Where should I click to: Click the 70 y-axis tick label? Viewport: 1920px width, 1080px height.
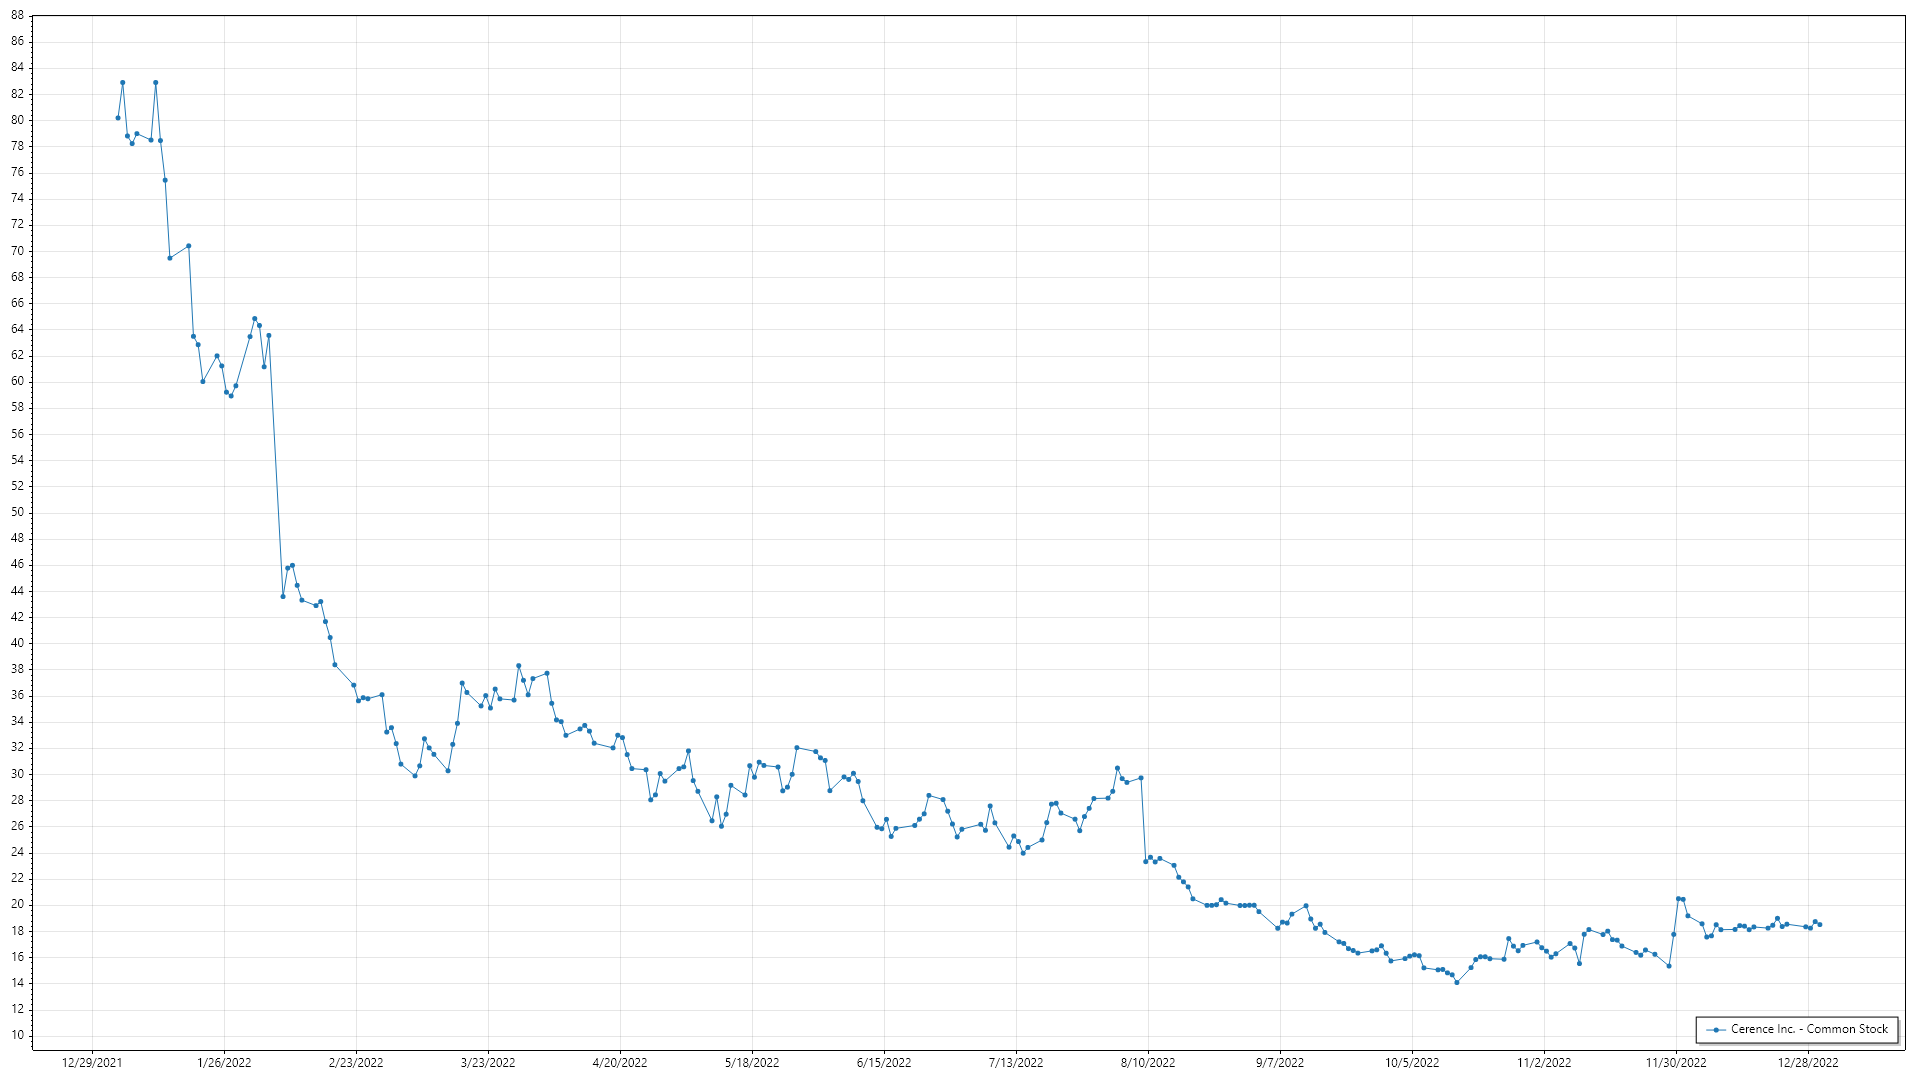click(17, 251)
